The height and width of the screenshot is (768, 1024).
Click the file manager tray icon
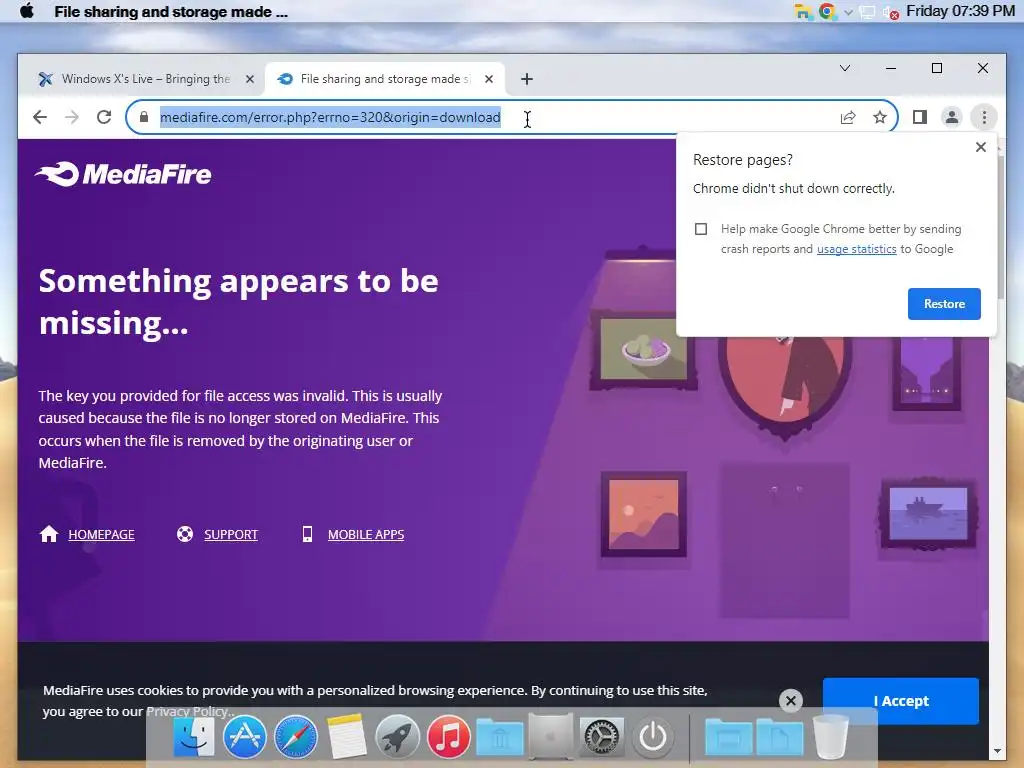pos(803,11)
